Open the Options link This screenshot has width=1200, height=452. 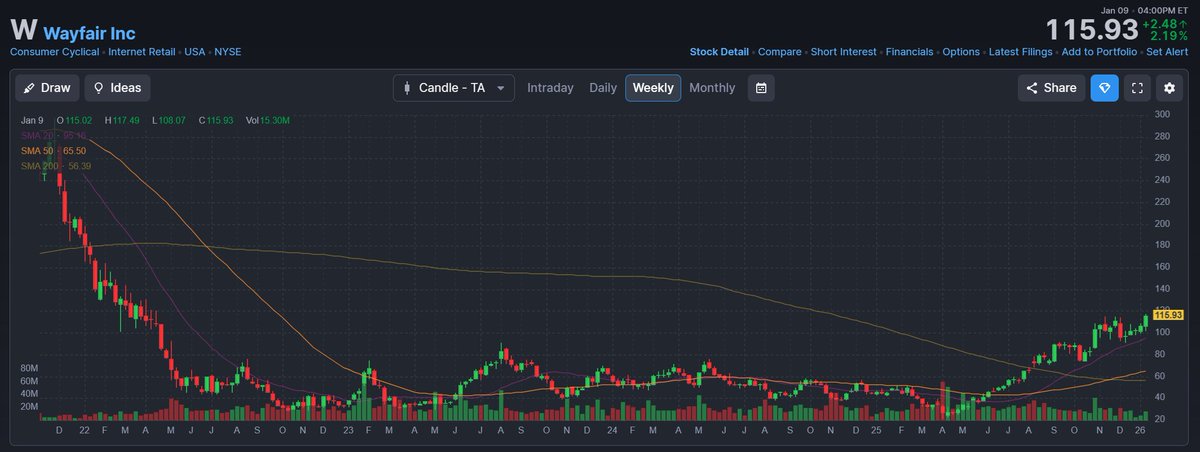pyautogui.click(x=961, y=52)
